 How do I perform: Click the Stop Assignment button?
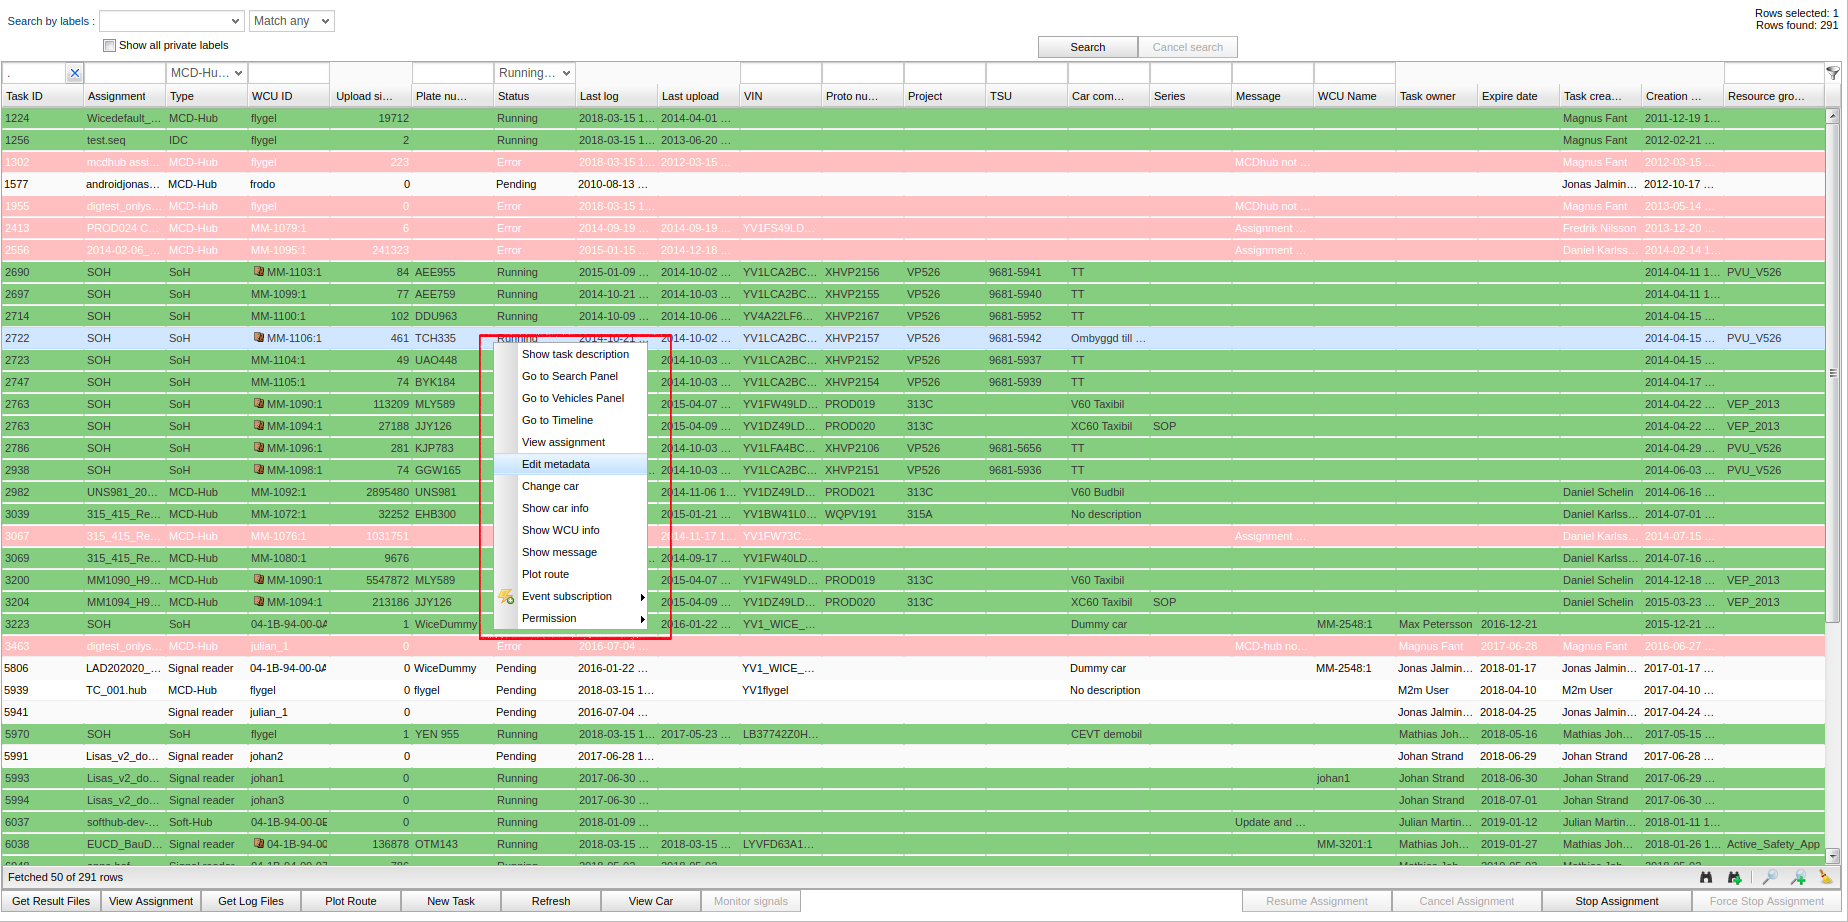point(1616,901)
